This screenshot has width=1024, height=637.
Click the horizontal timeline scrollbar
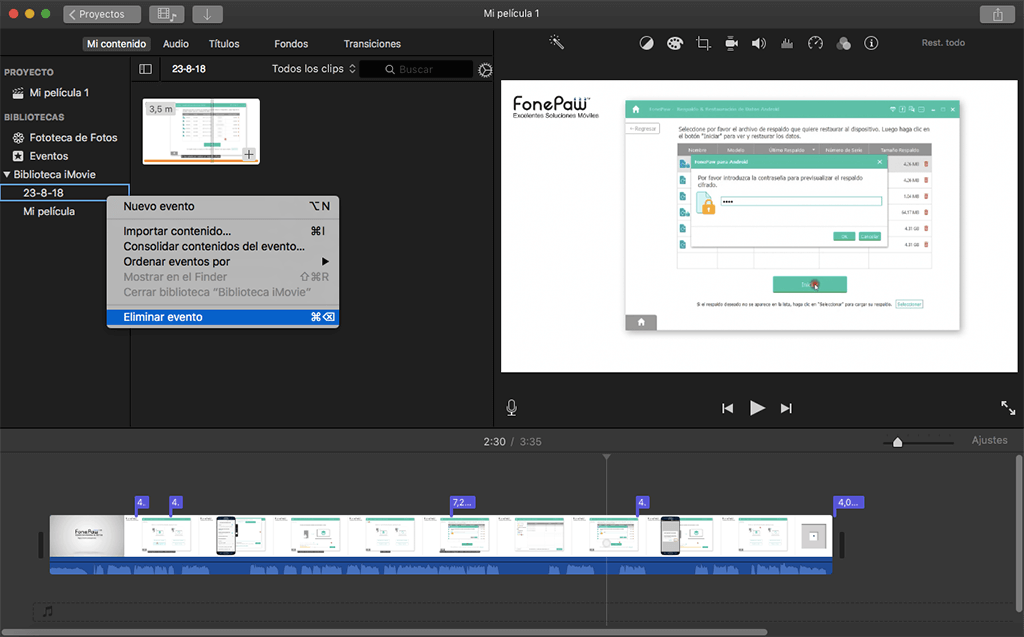click(x=384, y=632)
